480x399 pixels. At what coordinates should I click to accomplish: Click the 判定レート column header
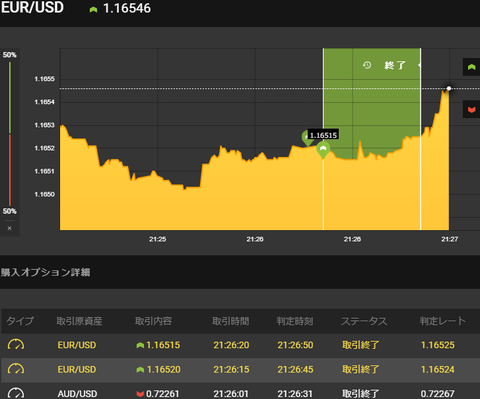pos(443,321)
